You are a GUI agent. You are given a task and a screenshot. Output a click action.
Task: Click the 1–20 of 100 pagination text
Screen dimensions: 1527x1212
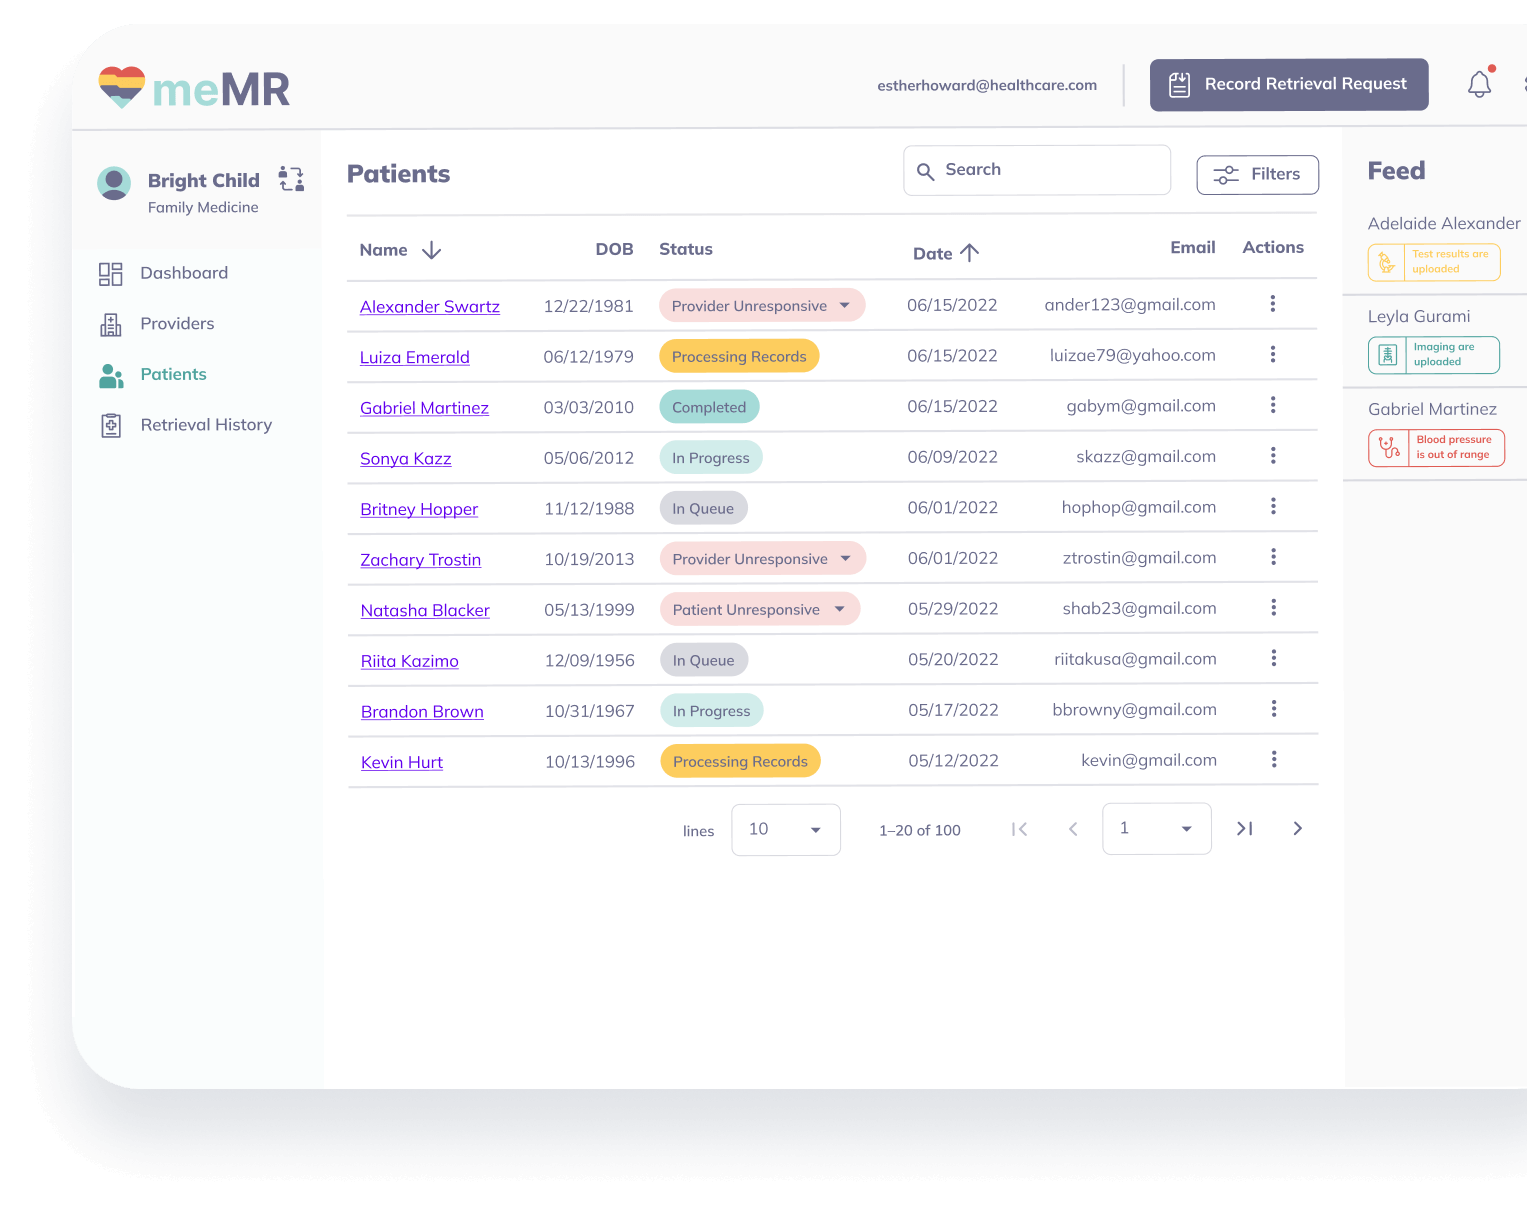(x=920, y=830)
